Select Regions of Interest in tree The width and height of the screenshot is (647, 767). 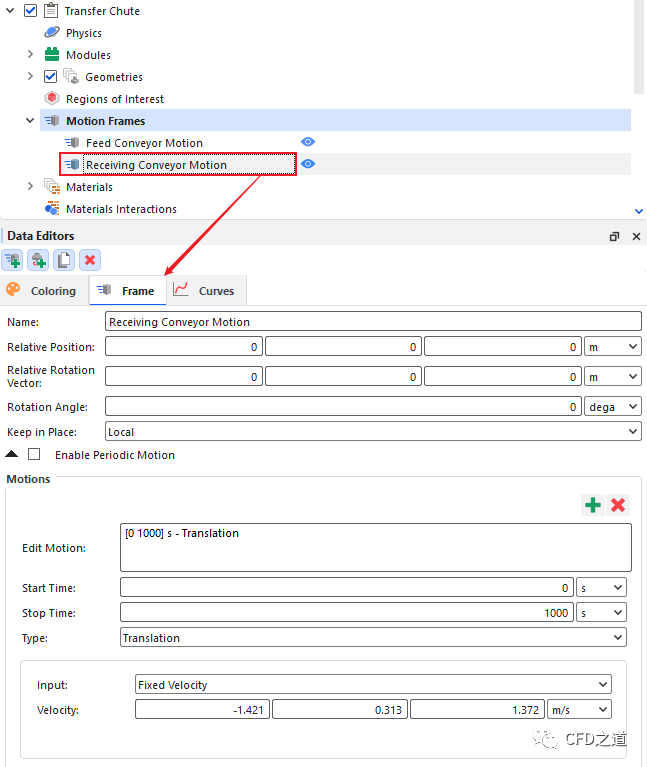pyautogui.click(x=114, y=99)
